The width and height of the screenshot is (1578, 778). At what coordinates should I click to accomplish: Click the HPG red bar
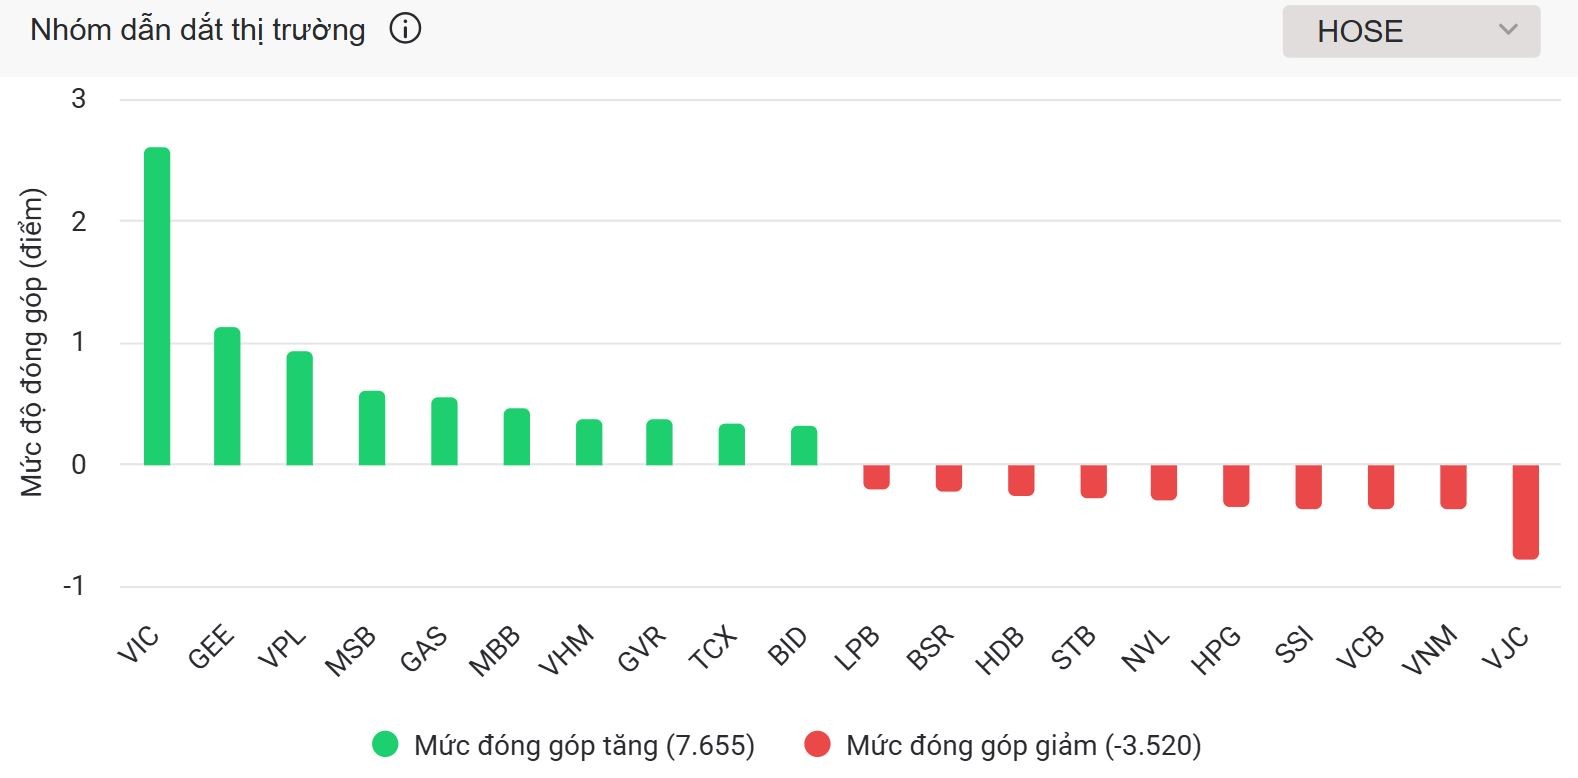[x=1236, y=485]
